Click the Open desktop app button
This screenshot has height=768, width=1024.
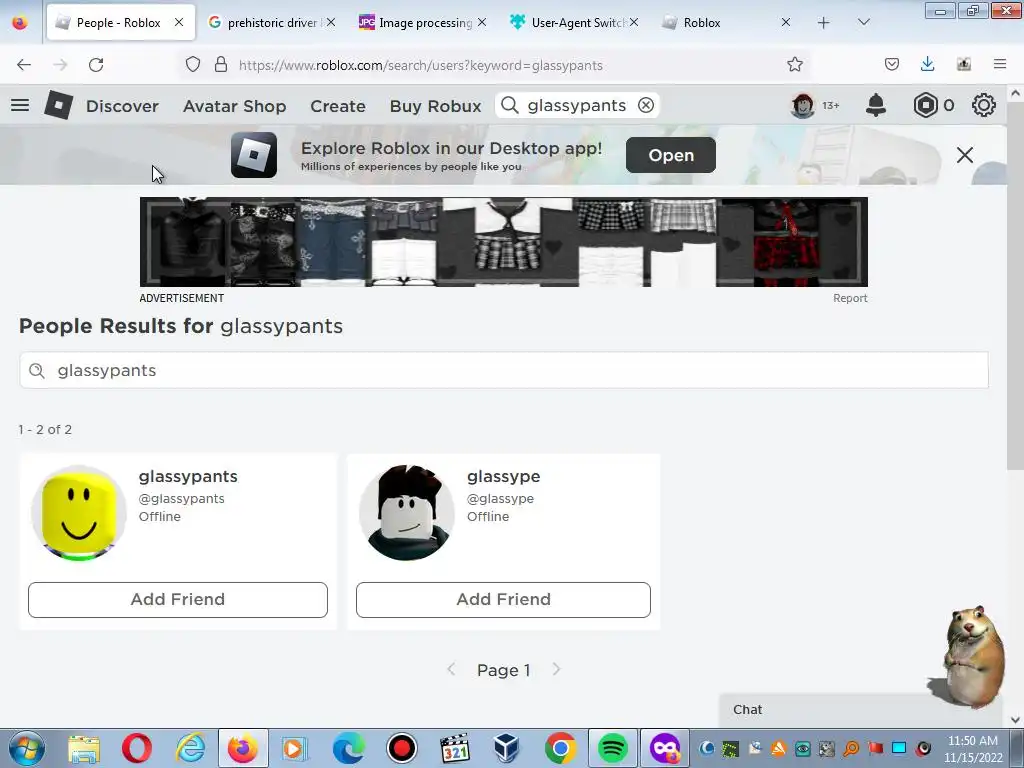pyautogui.click(x=671, y=155)
